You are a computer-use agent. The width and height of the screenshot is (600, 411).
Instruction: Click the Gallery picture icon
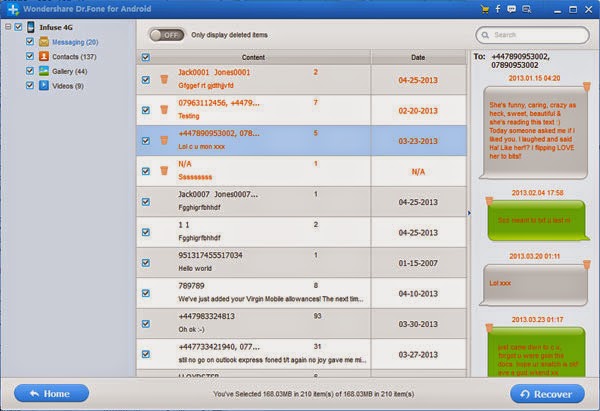[44, 71]
